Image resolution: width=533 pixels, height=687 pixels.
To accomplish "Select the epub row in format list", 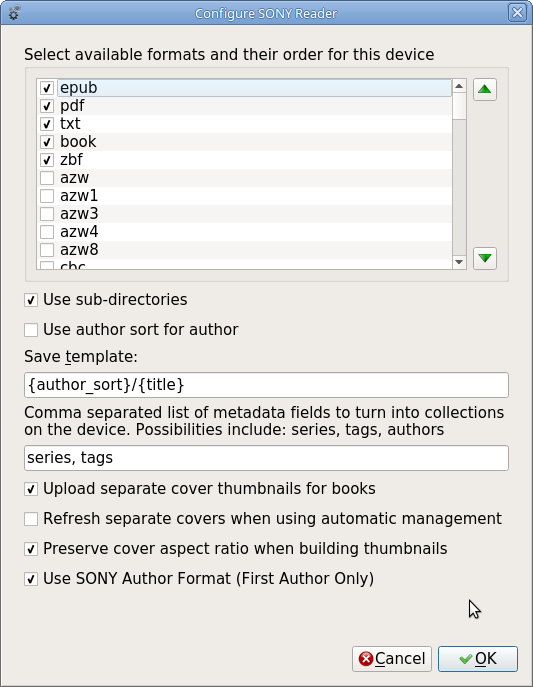I will pos(244,88).
